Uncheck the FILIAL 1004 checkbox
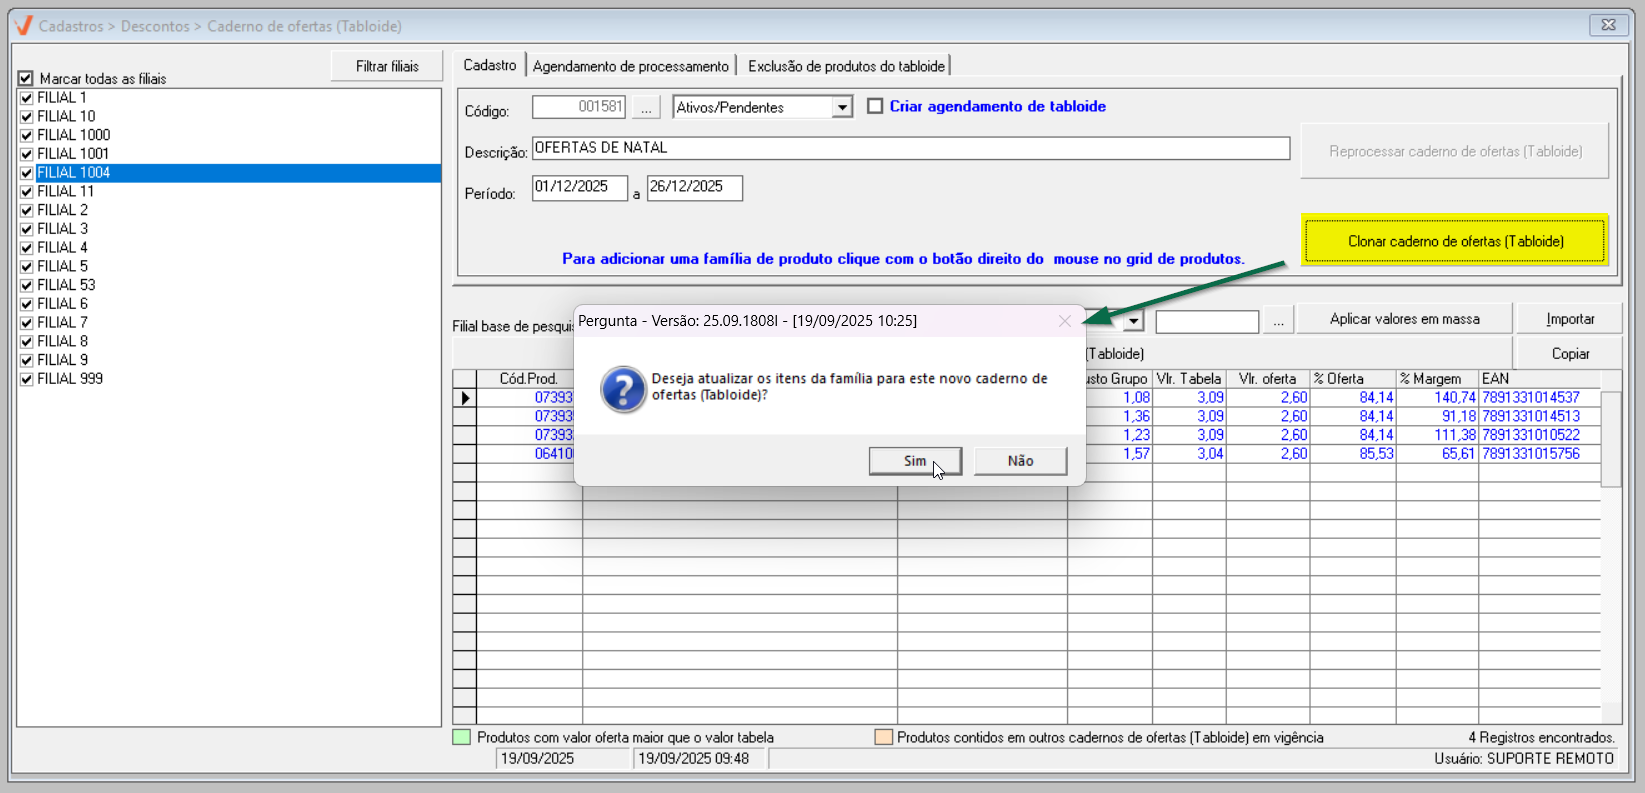1645x793 pixels. pyautogui.click(x=27, y=173)
